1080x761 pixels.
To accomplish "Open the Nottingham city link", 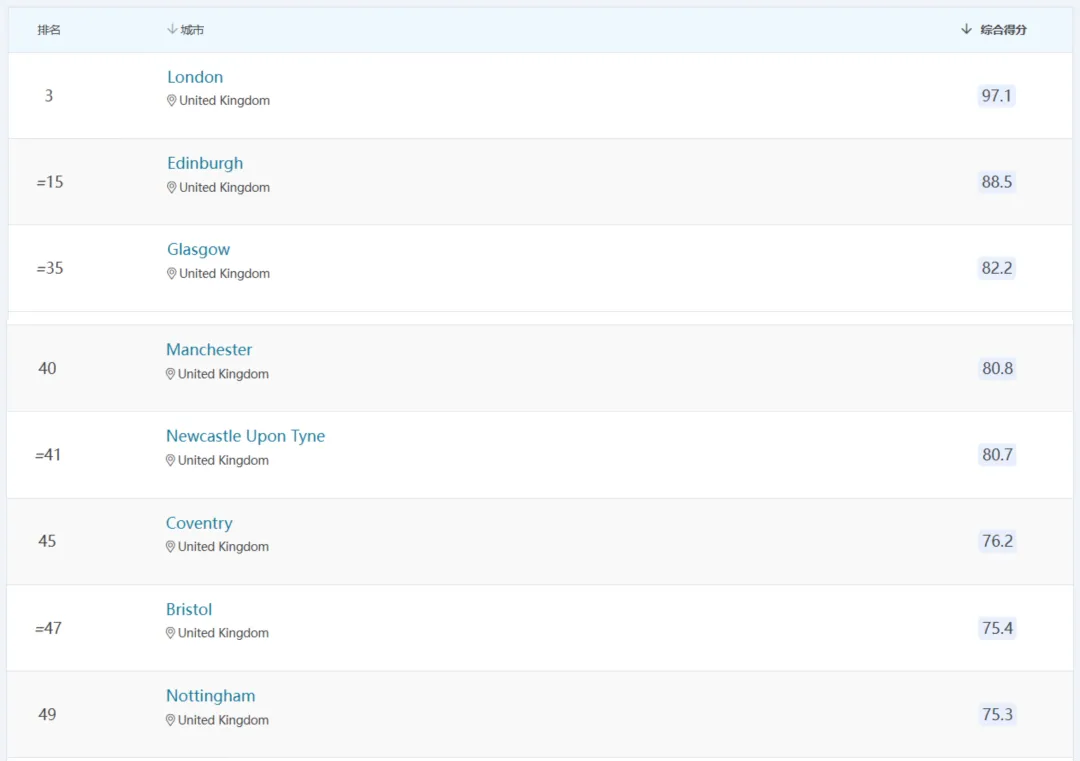I will (211, 696).
